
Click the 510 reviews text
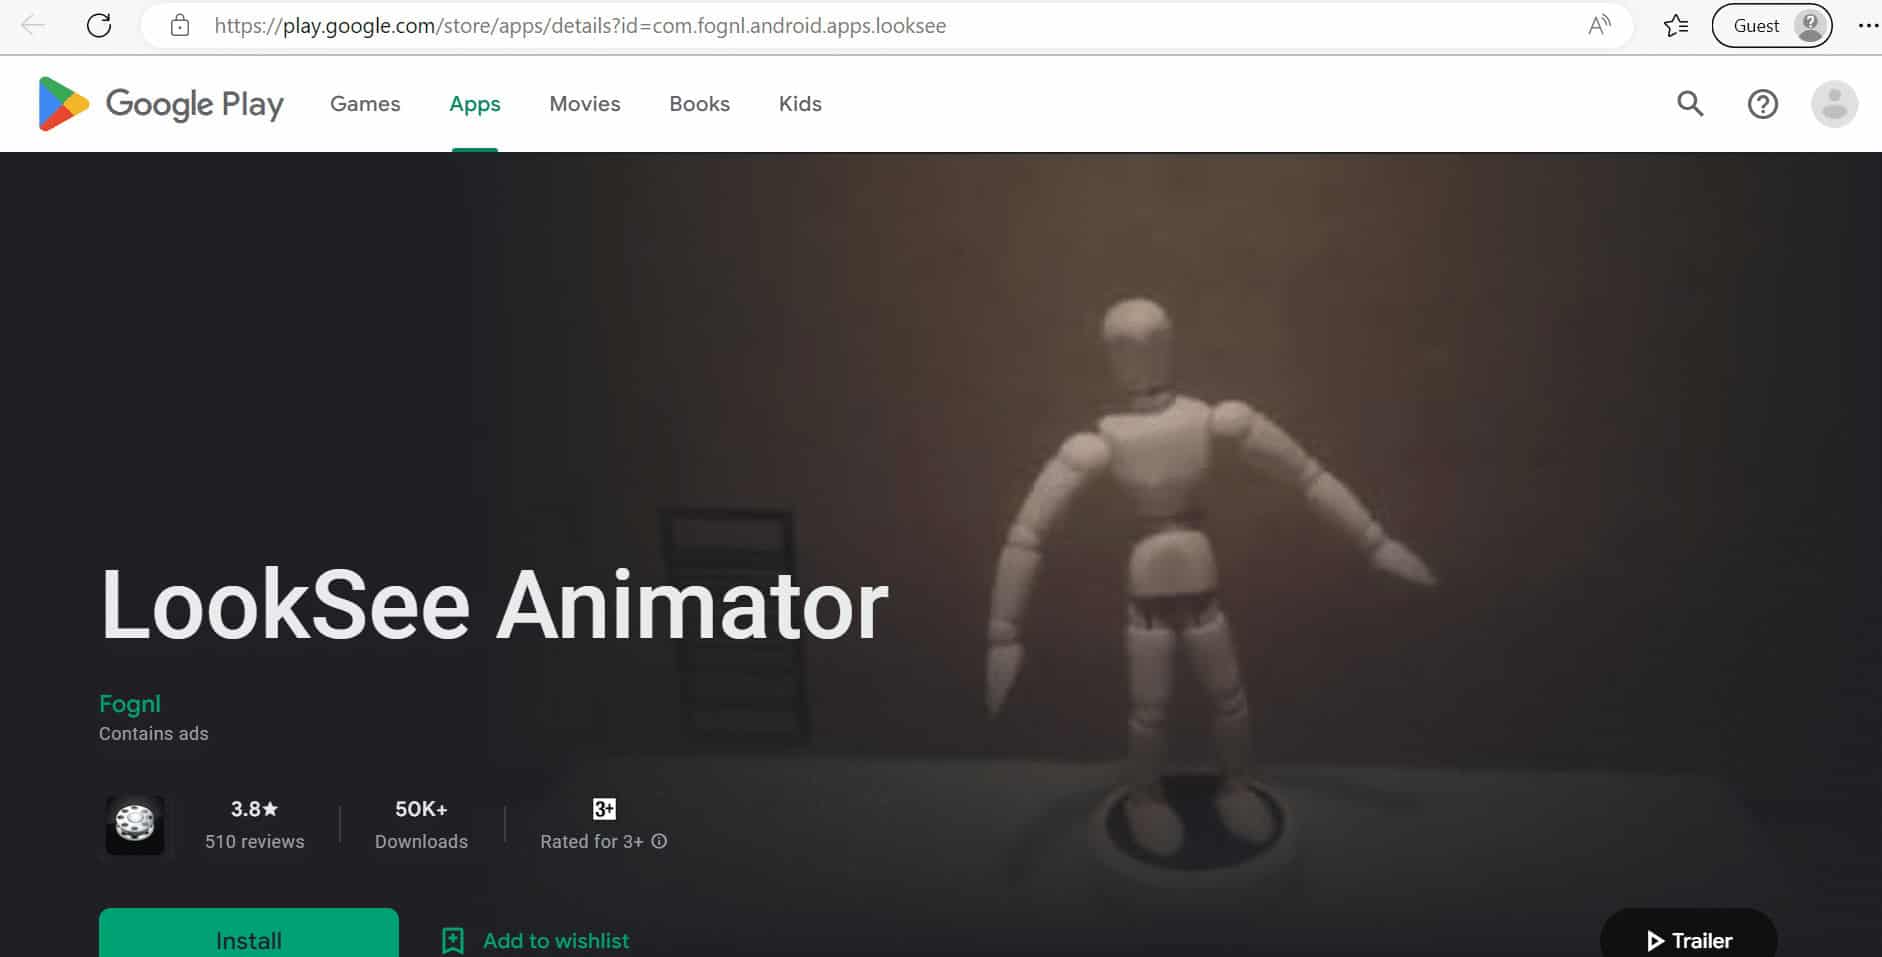(254, 841)
